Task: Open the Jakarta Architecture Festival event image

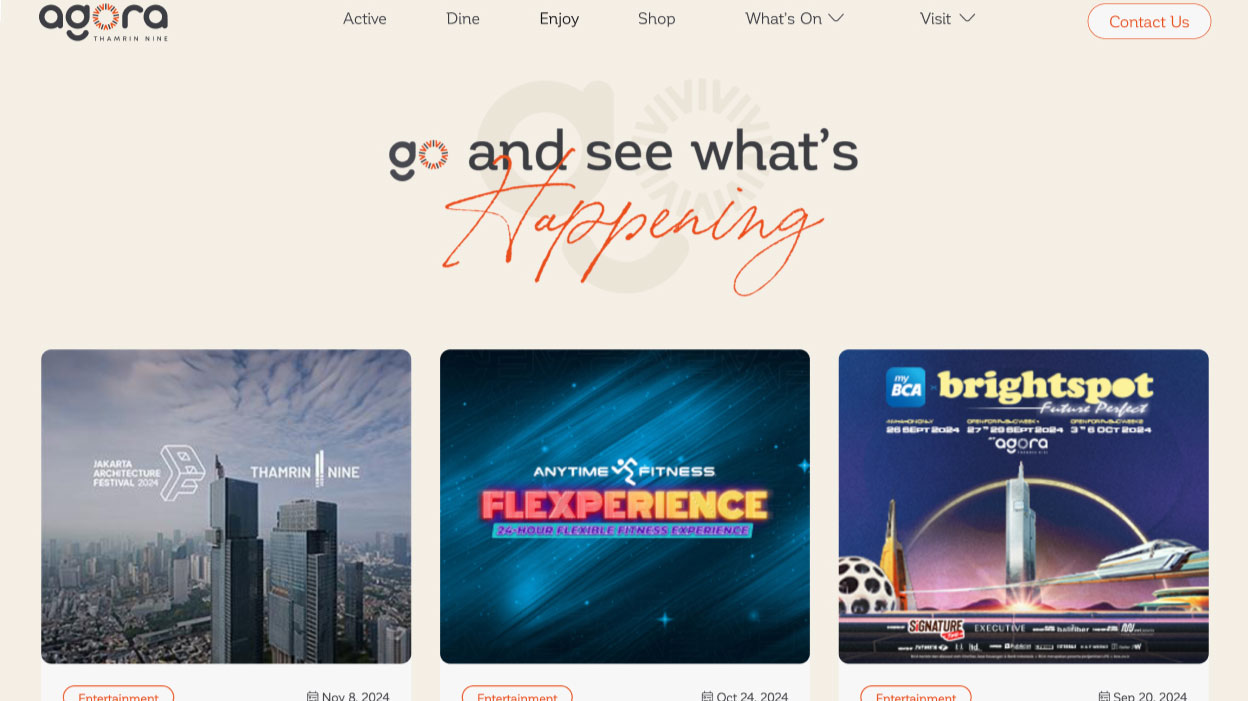Action: pyautogui.click(x=226, y=506)
